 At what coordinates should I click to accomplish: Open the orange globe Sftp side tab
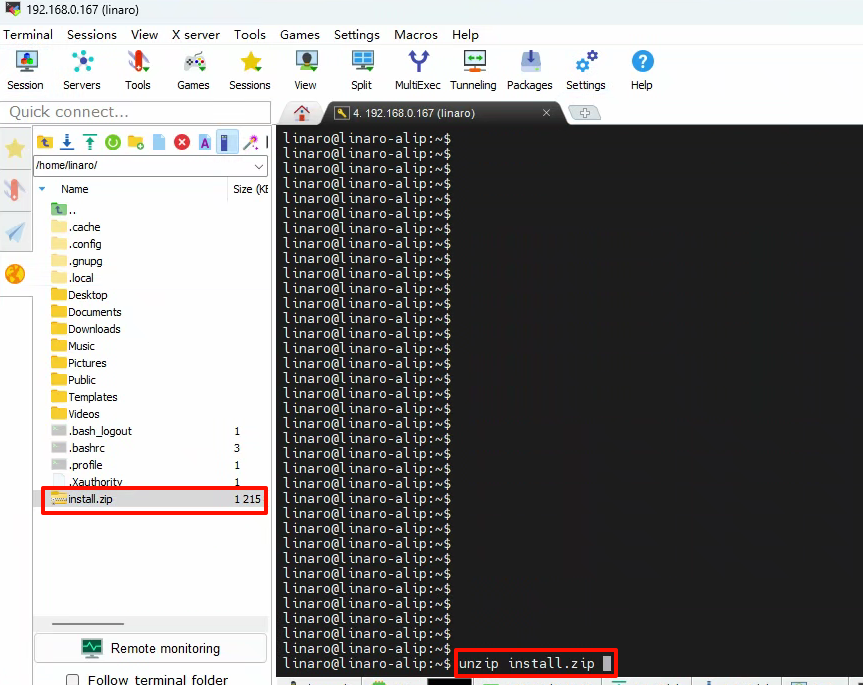point(15,273)
